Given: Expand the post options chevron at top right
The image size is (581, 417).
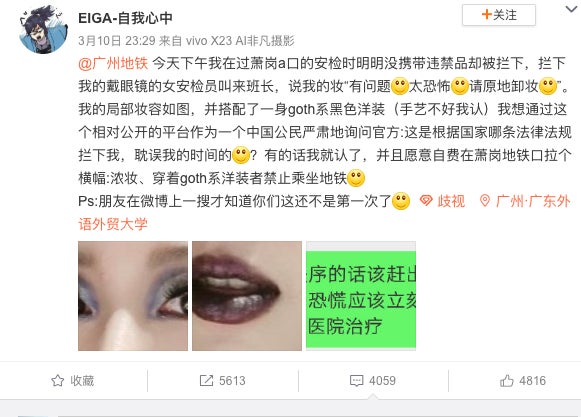Looking at the screenshot, I should click(x=572, y=9).
